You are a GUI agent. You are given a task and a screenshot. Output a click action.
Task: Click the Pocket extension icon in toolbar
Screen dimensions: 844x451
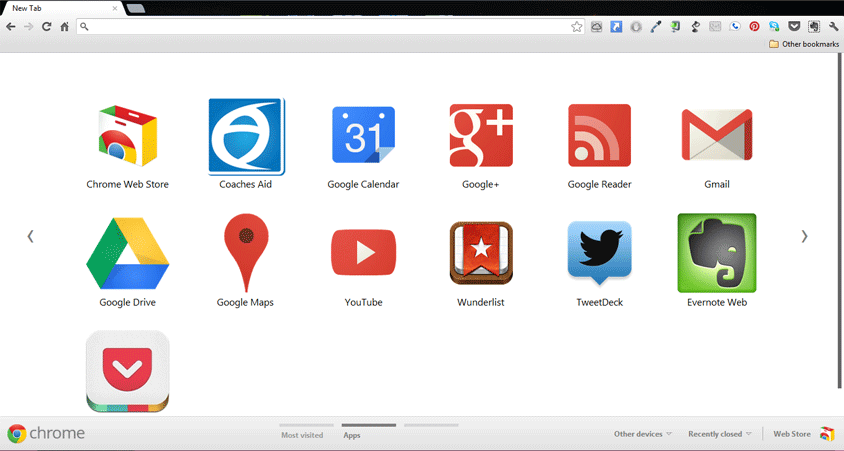pos(794,27)
